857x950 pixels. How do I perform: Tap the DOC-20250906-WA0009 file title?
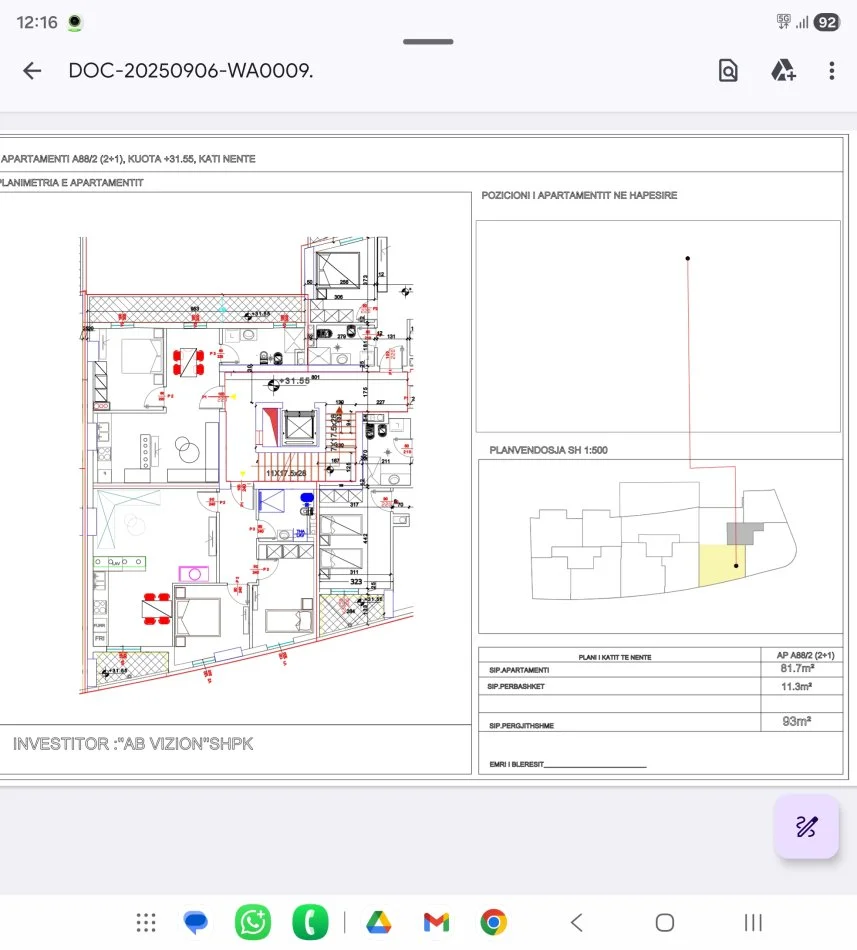(190, 70)
